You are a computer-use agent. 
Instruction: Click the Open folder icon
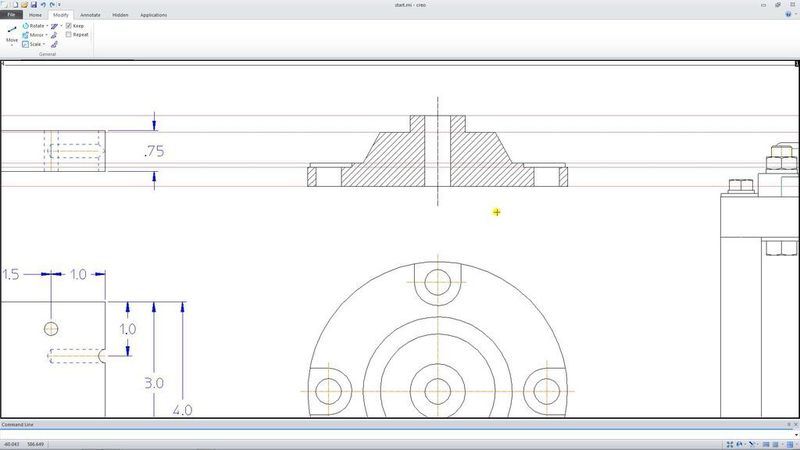(x=24, y=5)
